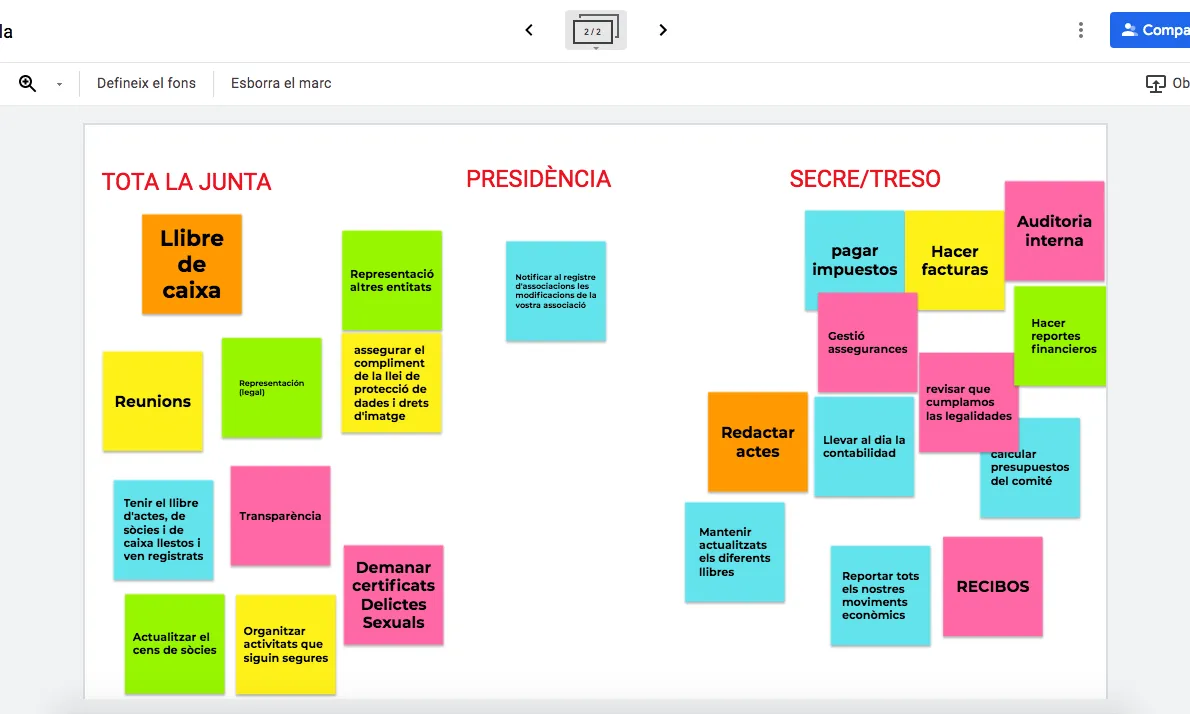This screenshot has width=1190, height=714.
Task: Select the orange Llibre de caixa note
Action: 192,264
